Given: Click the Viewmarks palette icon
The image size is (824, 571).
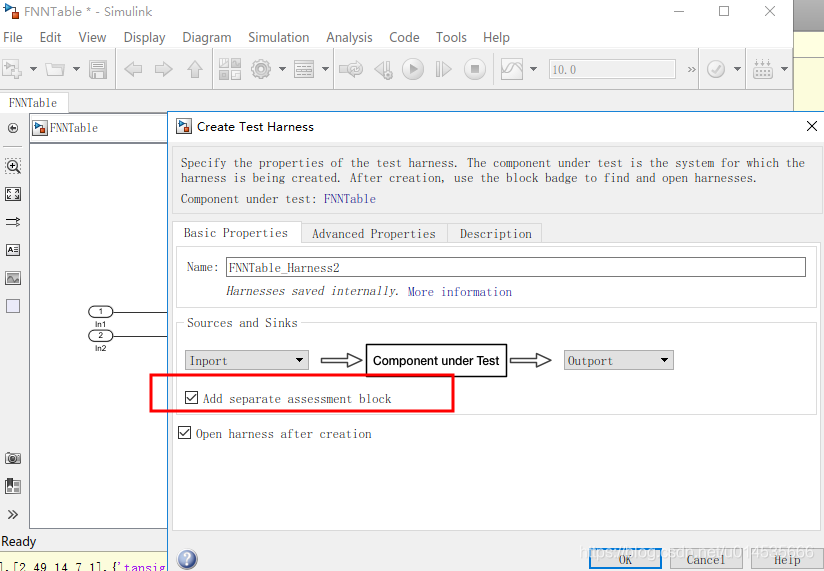Looking at the screenshot, I should click(x=13, y=486).
